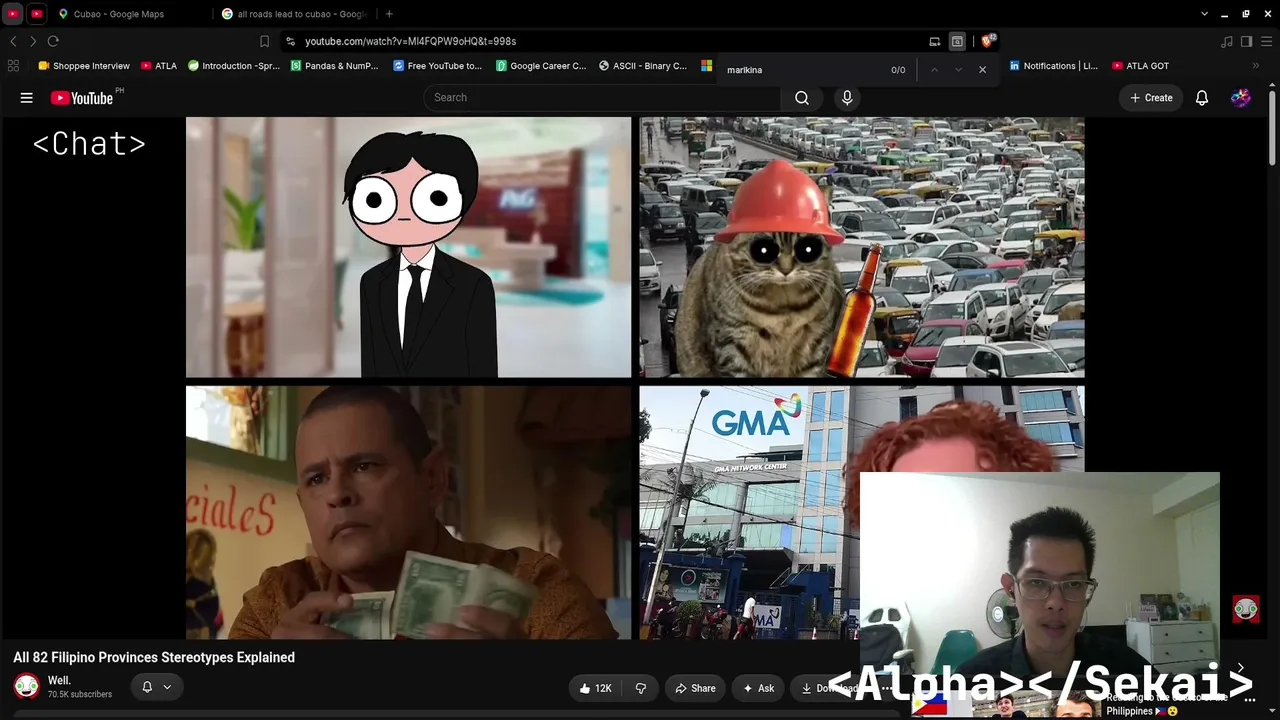Open the apps grid in bookmarks bar
Screen dimensions: 1280x720
[x=13, y=66]
